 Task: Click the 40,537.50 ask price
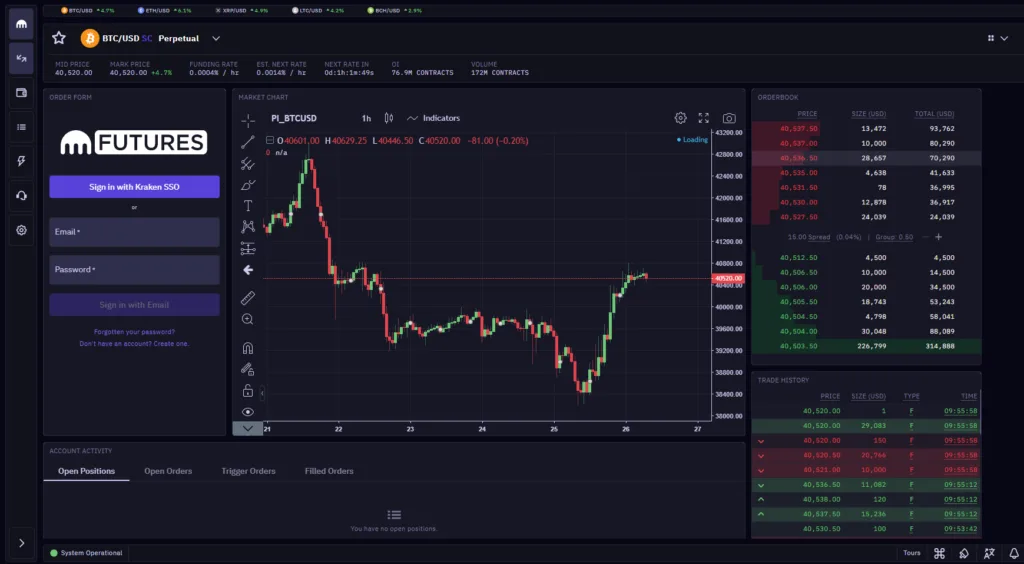coord(799,129)
